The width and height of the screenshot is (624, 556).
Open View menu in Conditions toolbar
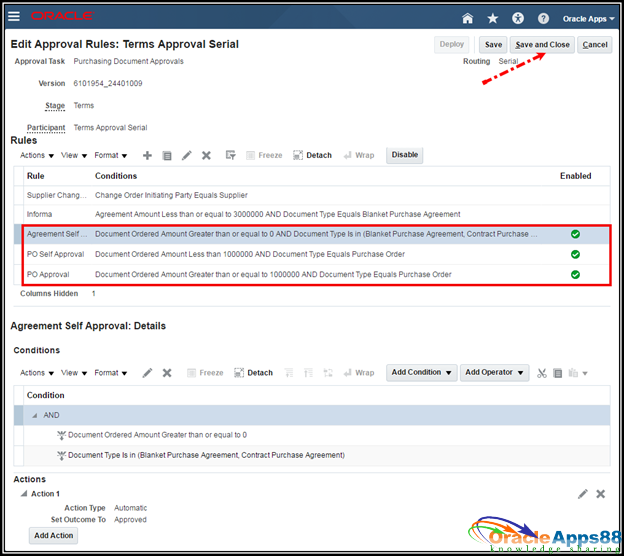tap(74, 373)
